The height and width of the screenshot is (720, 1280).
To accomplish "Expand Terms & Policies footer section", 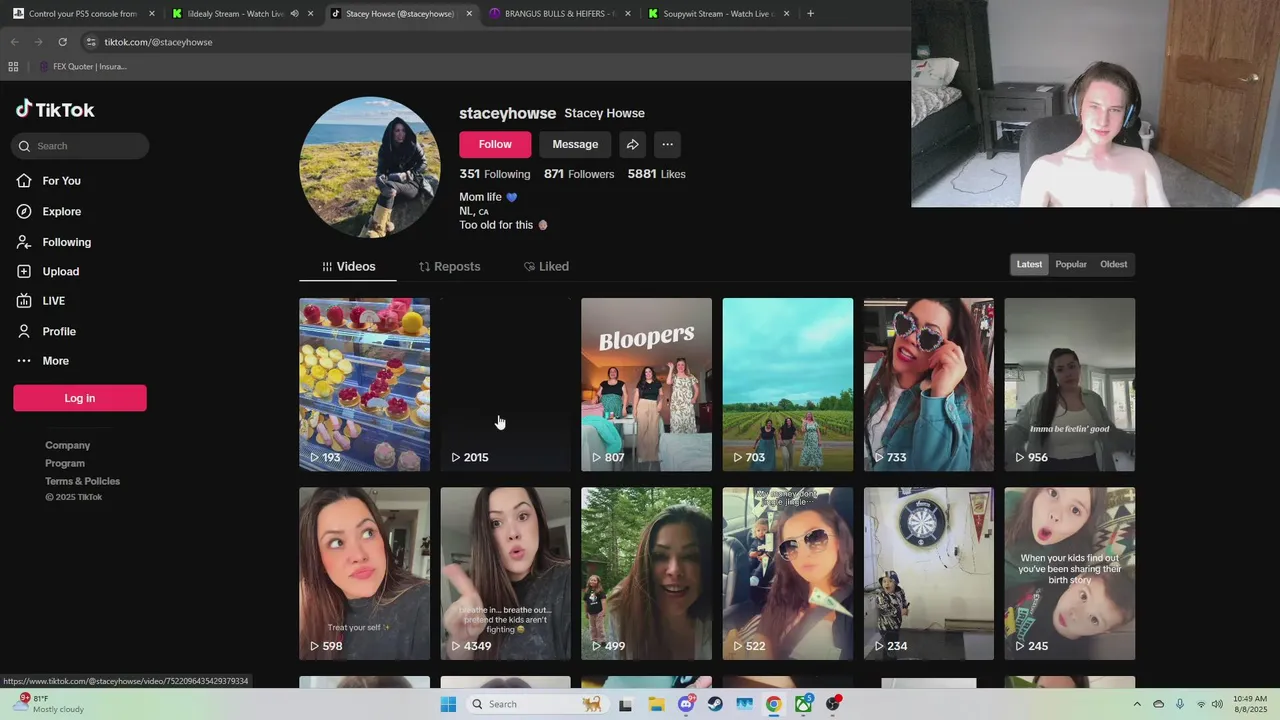I will pyautogui.click(x=82, y=481).
